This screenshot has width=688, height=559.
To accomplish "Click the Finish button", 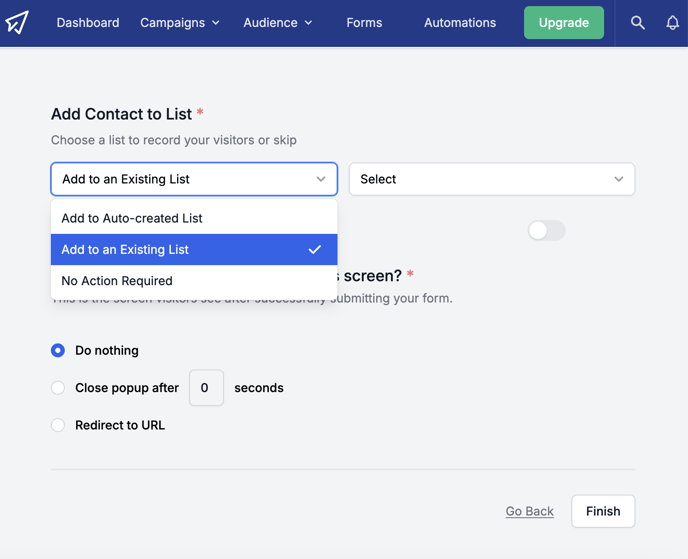I will 603,511.
